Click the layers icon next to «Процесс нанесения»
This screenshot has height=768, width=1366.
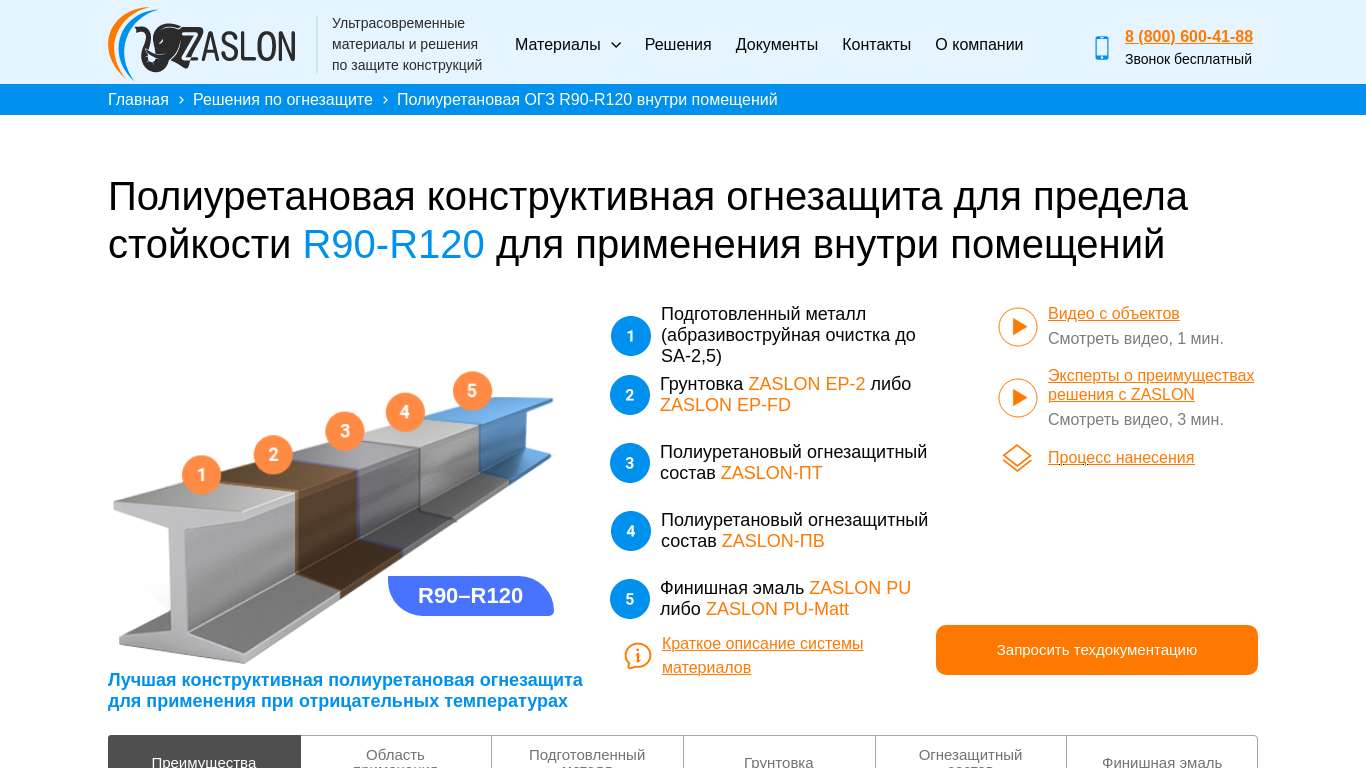point(1017,458)
